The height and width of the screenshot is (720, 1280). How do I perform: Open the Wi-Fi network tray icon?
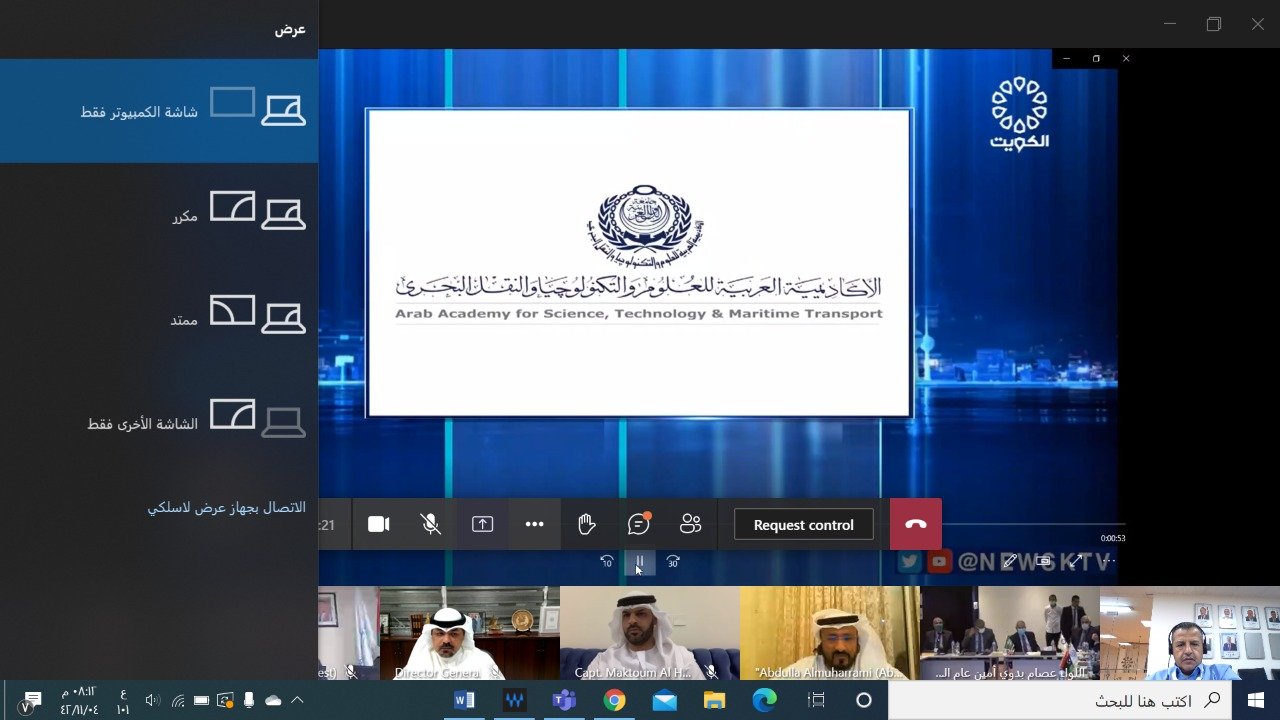click(178, 701)
